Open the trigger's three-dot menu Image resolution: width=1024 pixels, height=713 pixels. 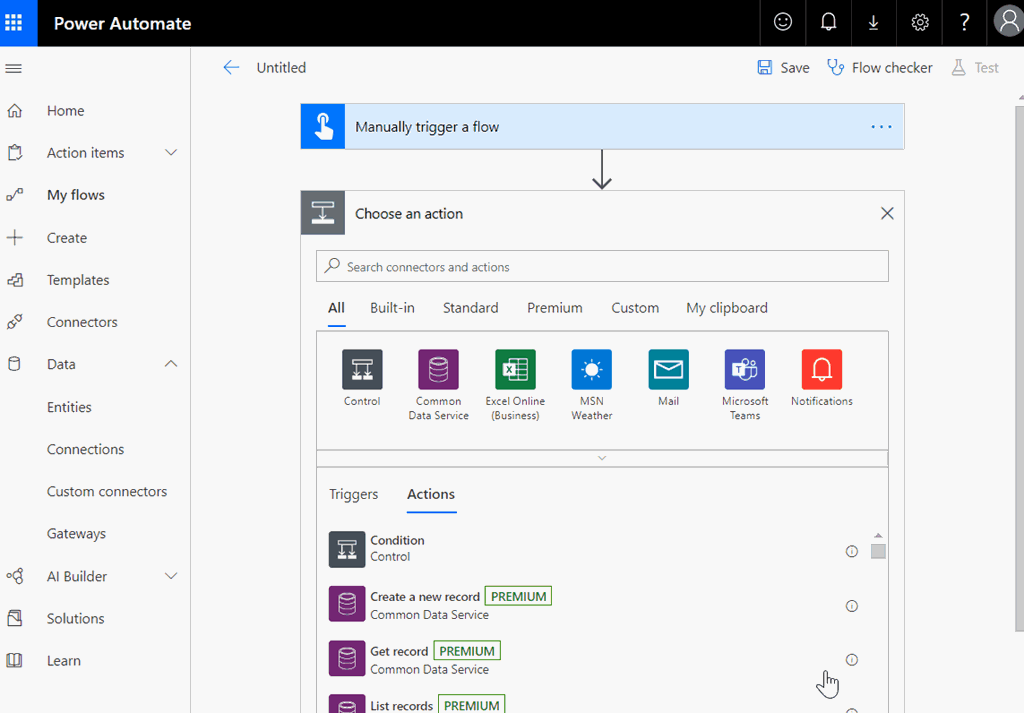coord(881,127)
